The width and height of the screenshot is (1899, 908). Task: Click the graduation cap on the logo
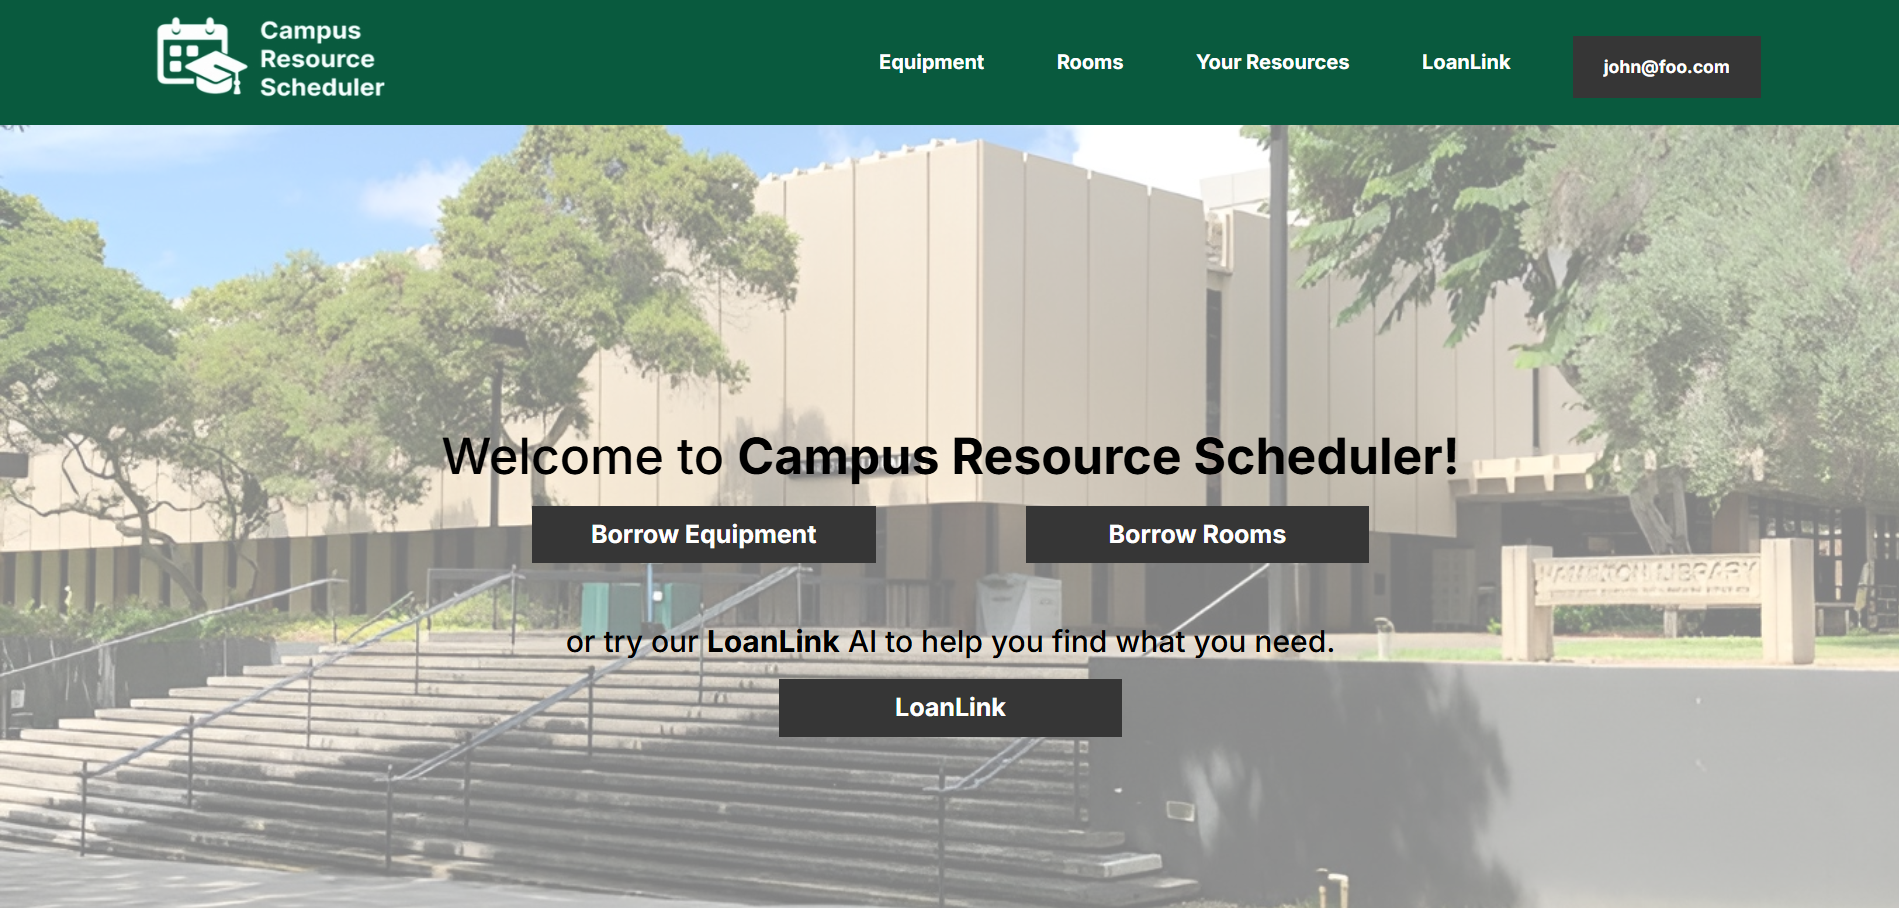pos(220,73)
